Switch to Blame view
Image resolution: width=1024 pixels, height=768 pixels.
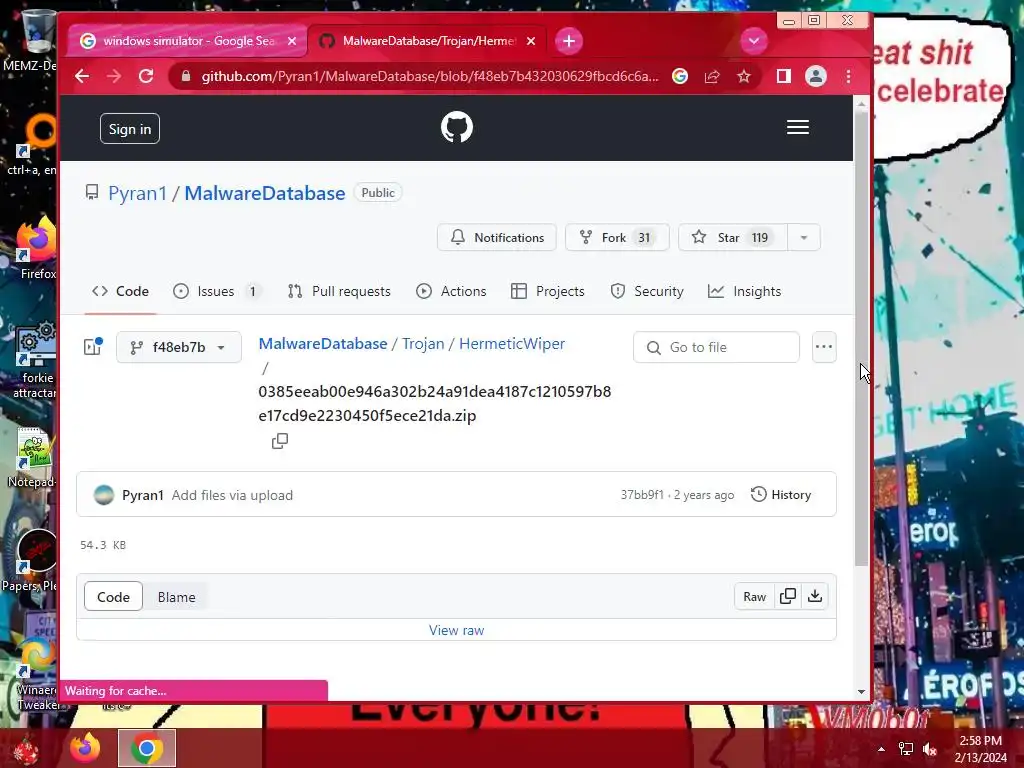point(176,597)
